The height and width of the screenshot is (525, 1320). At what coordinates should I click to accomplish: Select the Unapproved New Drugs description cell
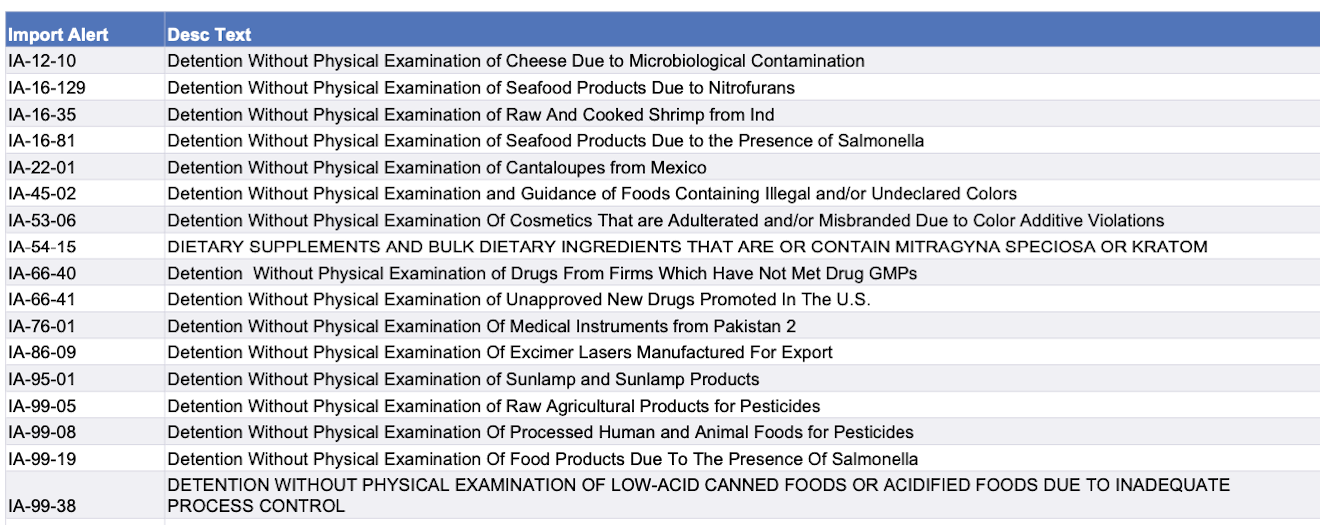point(742,299)
